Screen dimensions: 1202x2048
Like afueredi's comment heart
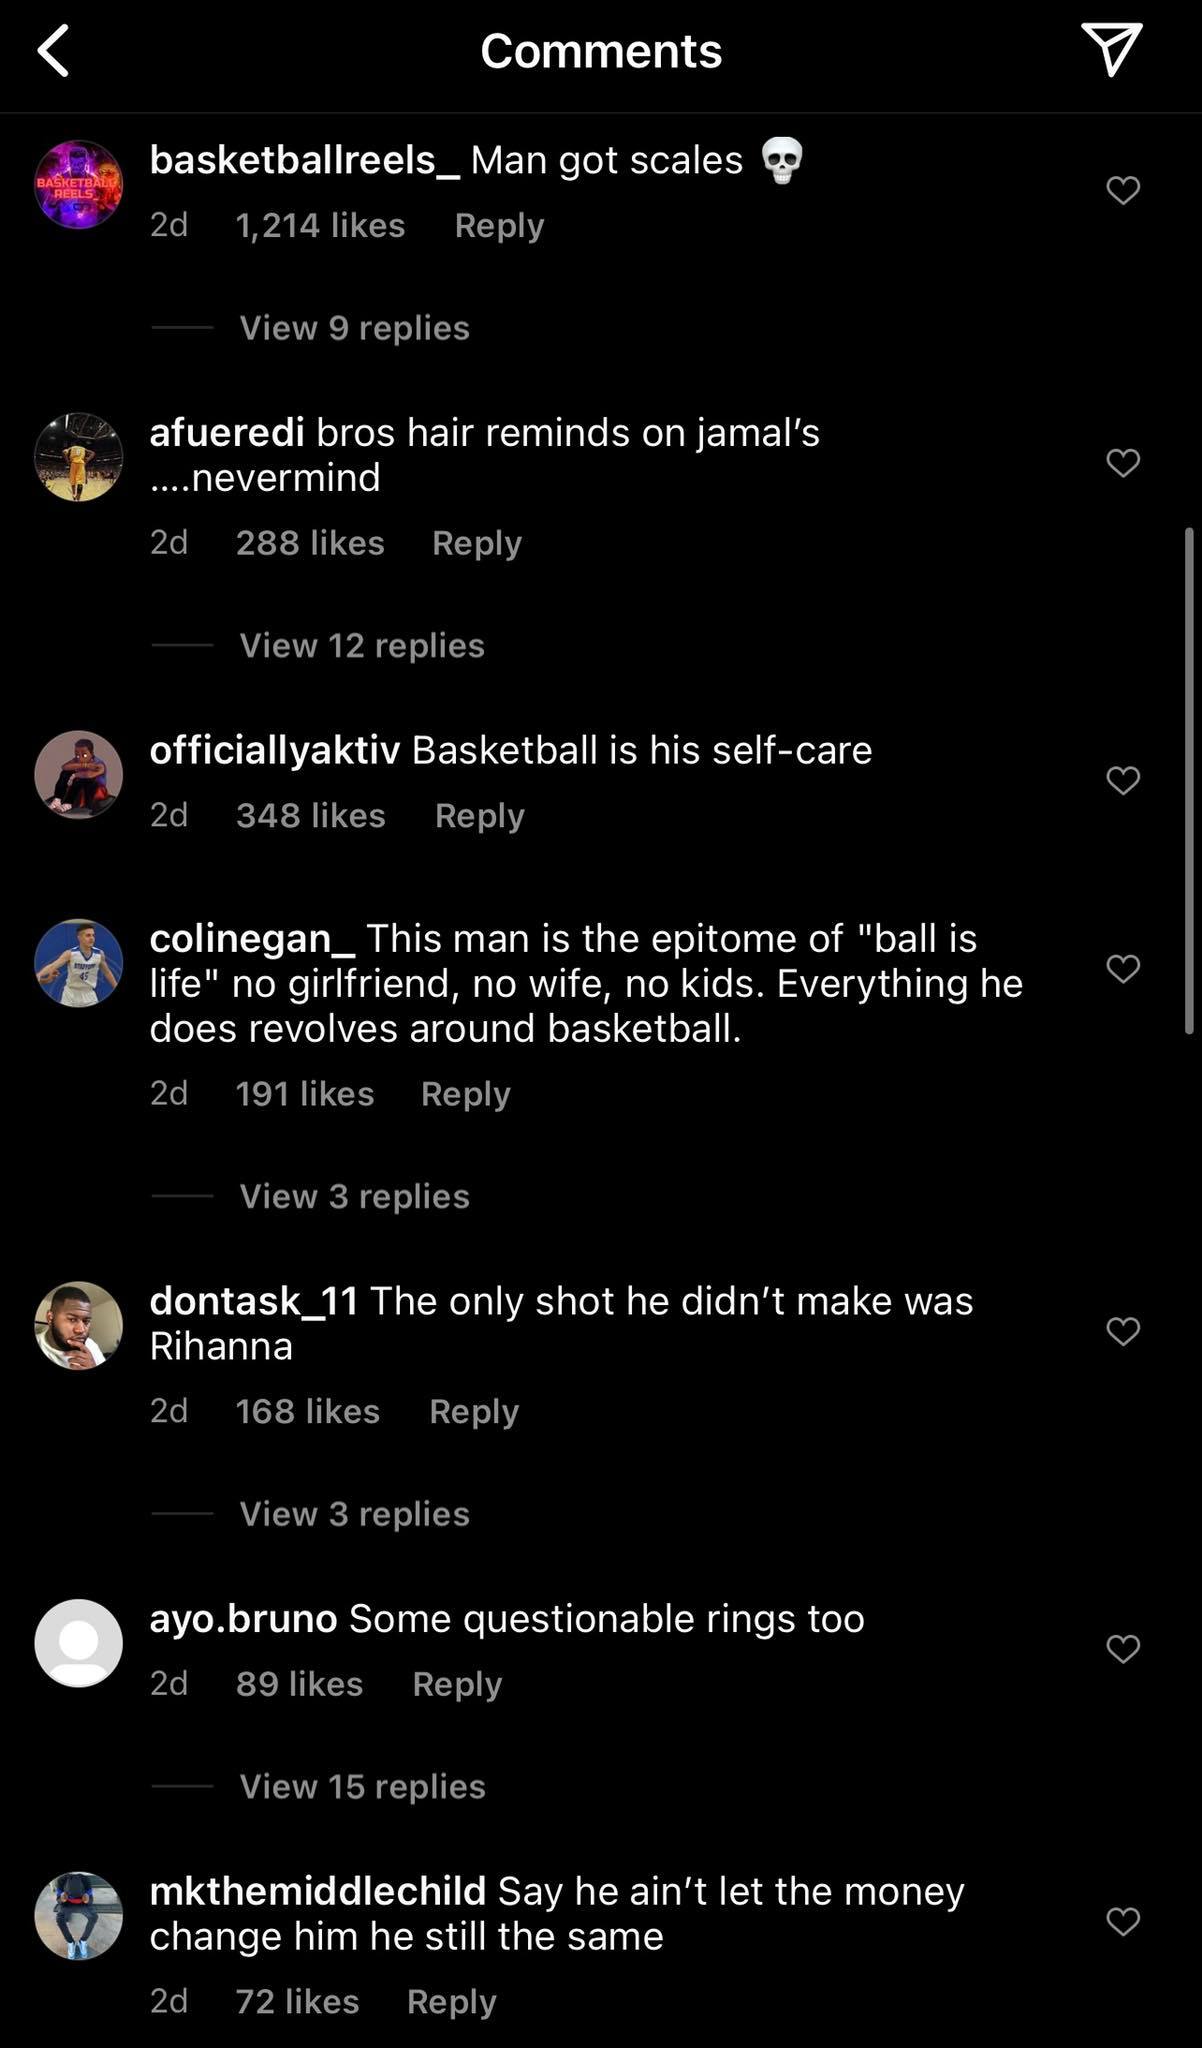(1123, 463)
